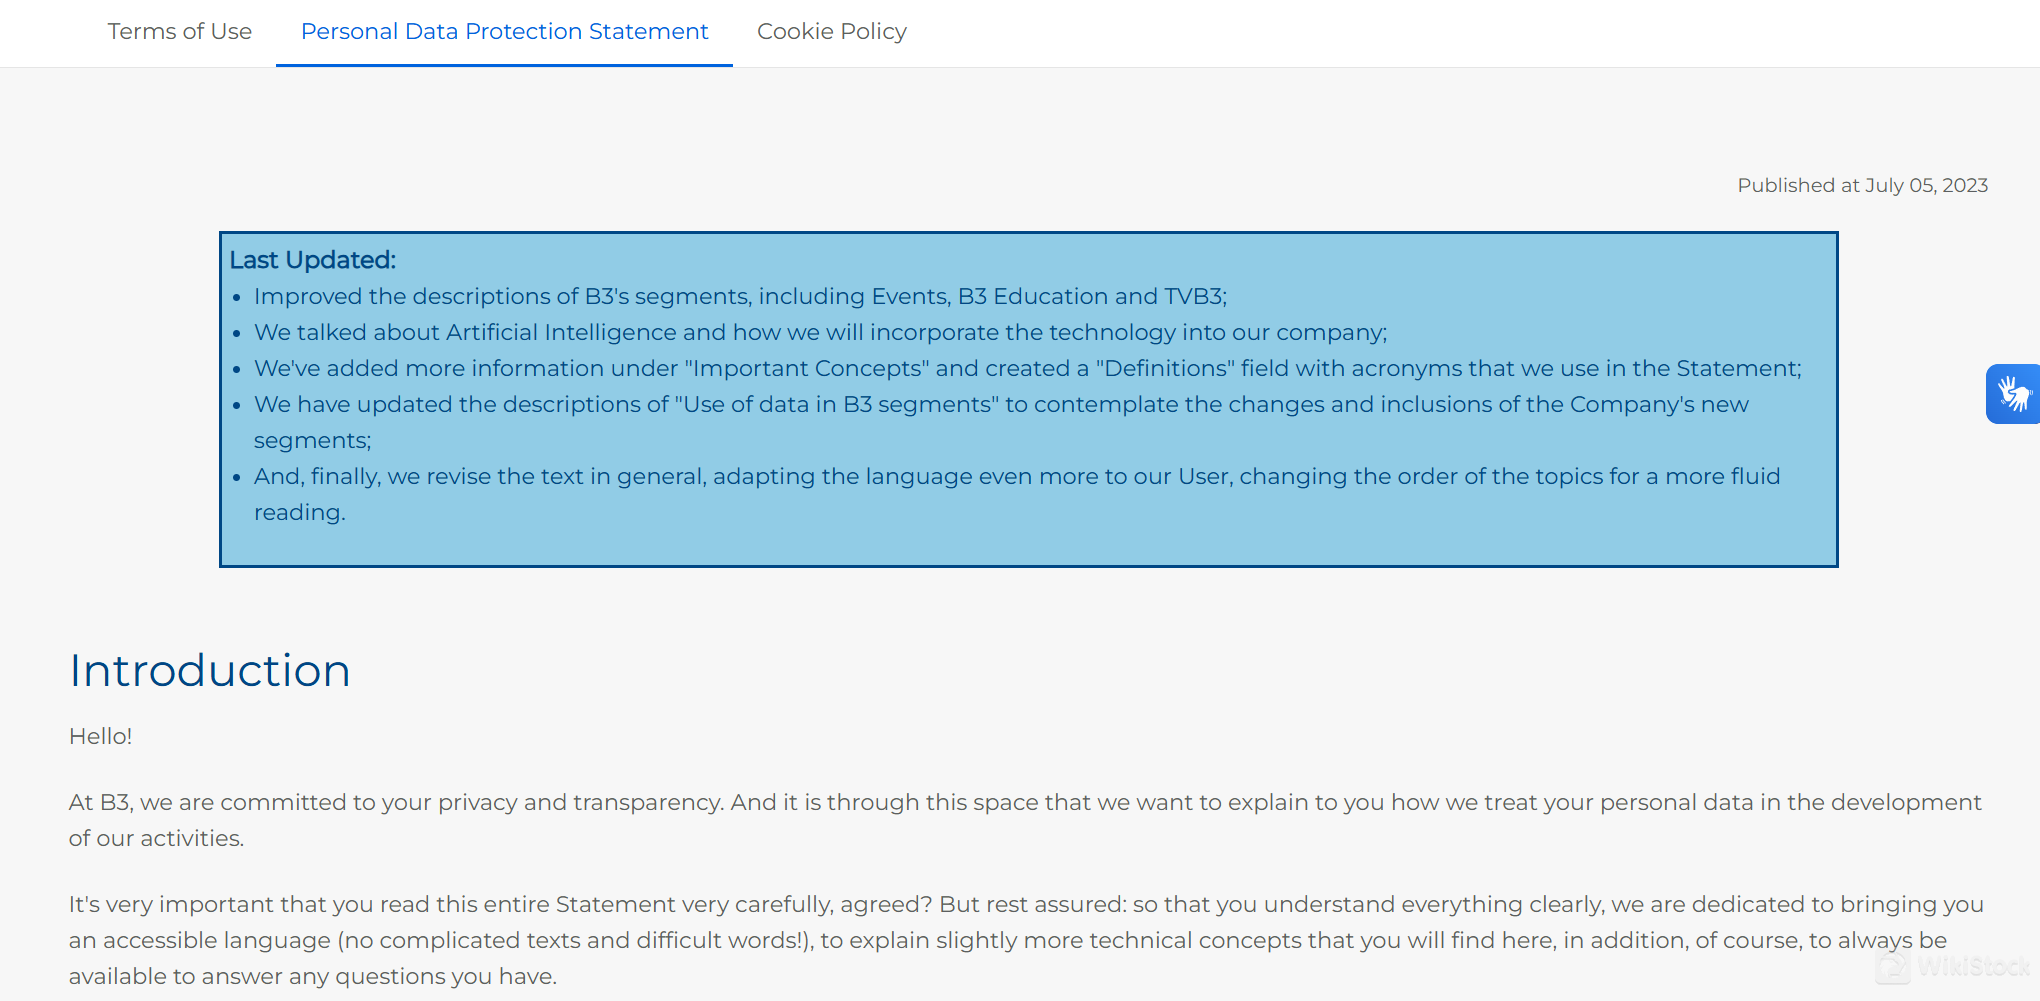Screen dimensions: 2040x1001
Task: Click the Published at July 05, 2023 text
Action: point(1862,185)
